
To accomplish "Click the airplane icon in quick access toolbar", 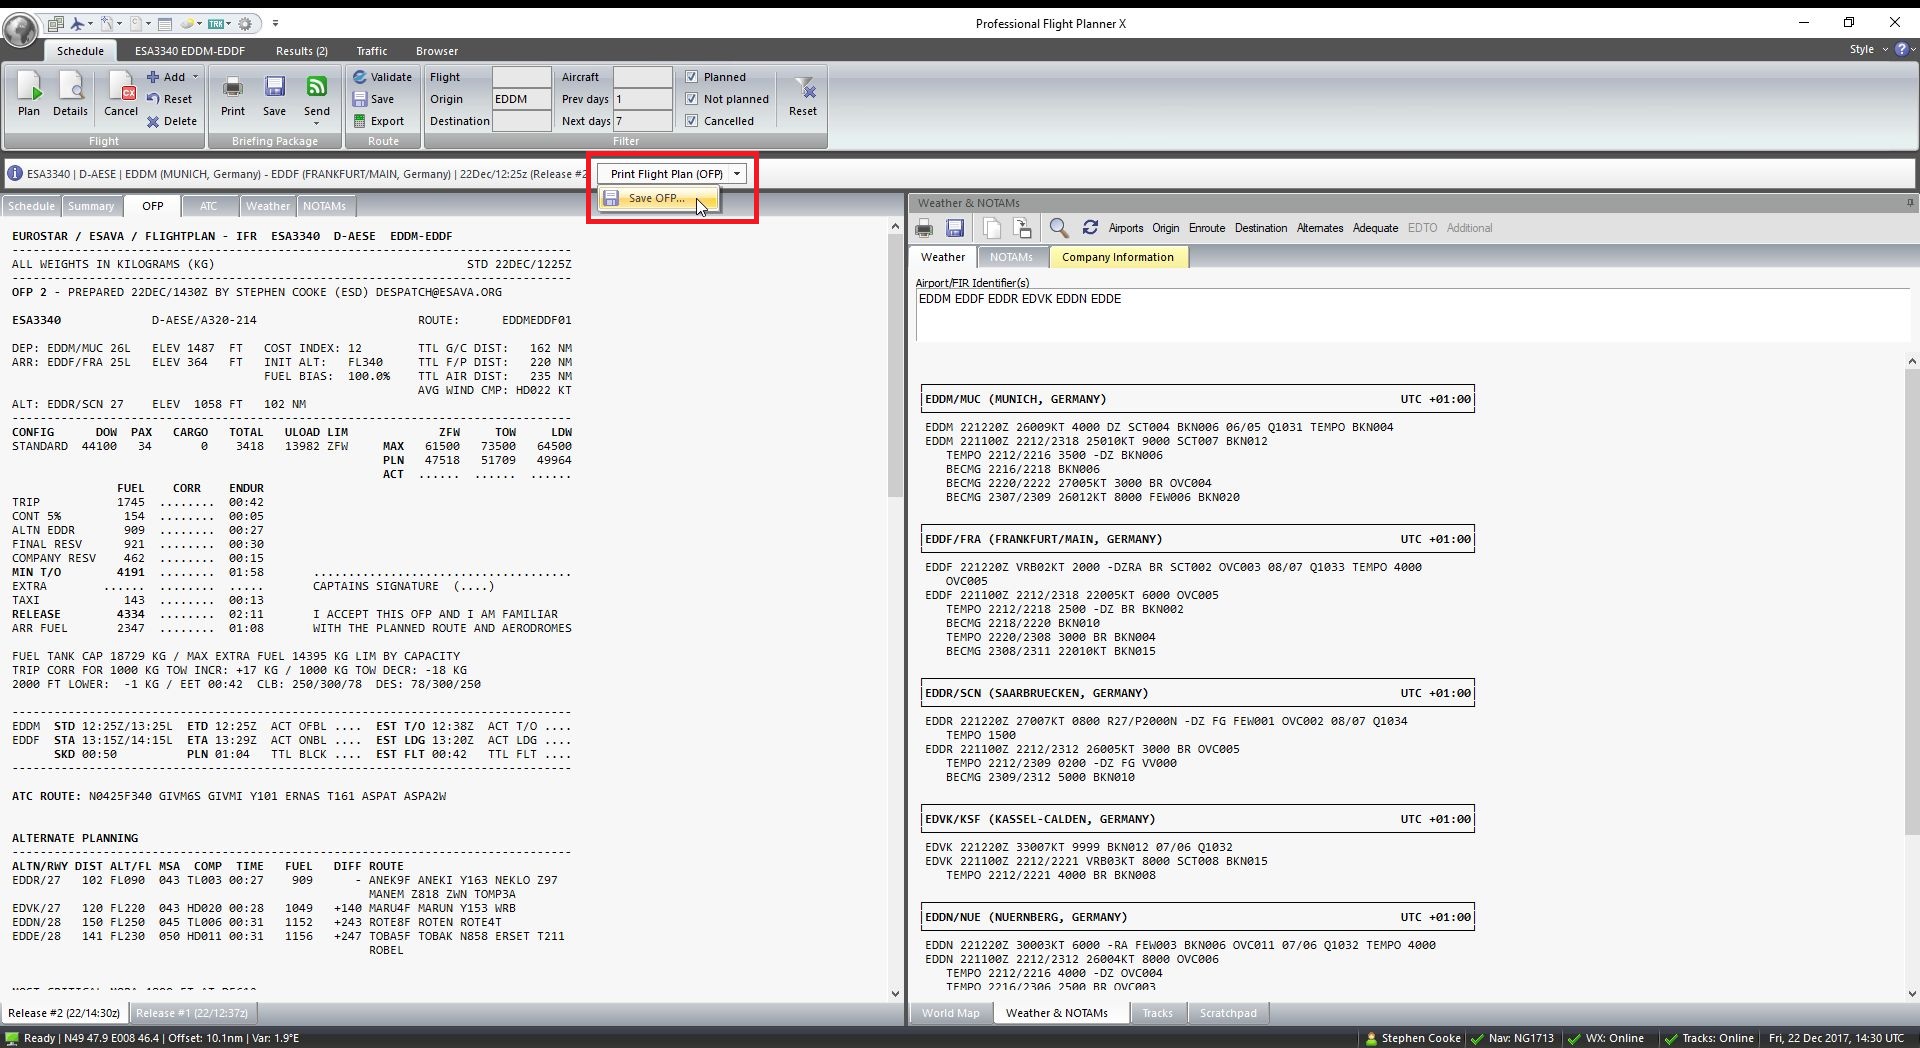I will 78,24.
